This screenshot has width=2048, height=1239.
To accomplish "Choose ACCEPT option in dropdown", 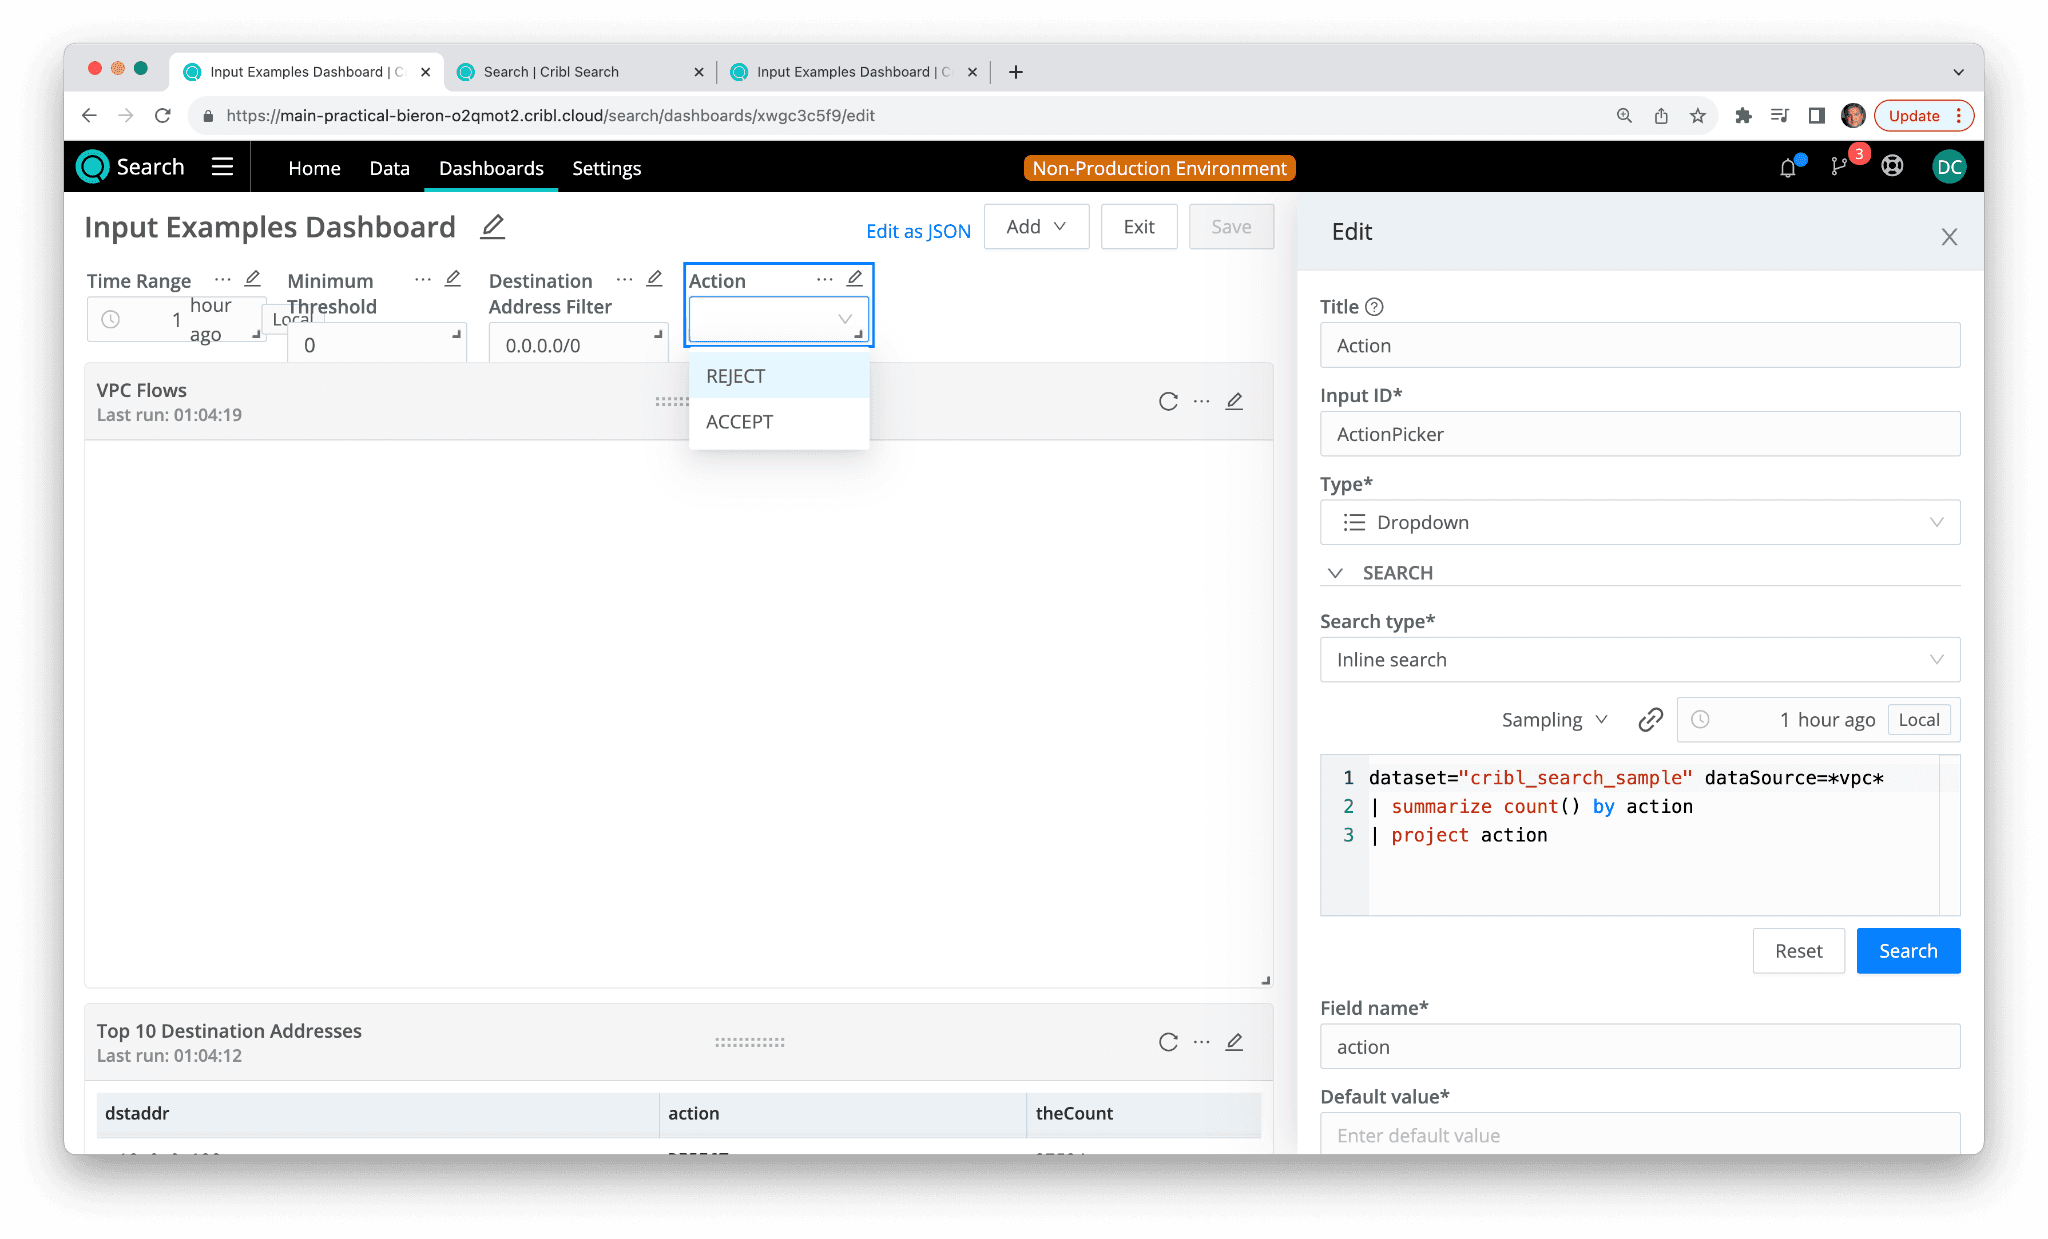I will click(x=740, y=422).
